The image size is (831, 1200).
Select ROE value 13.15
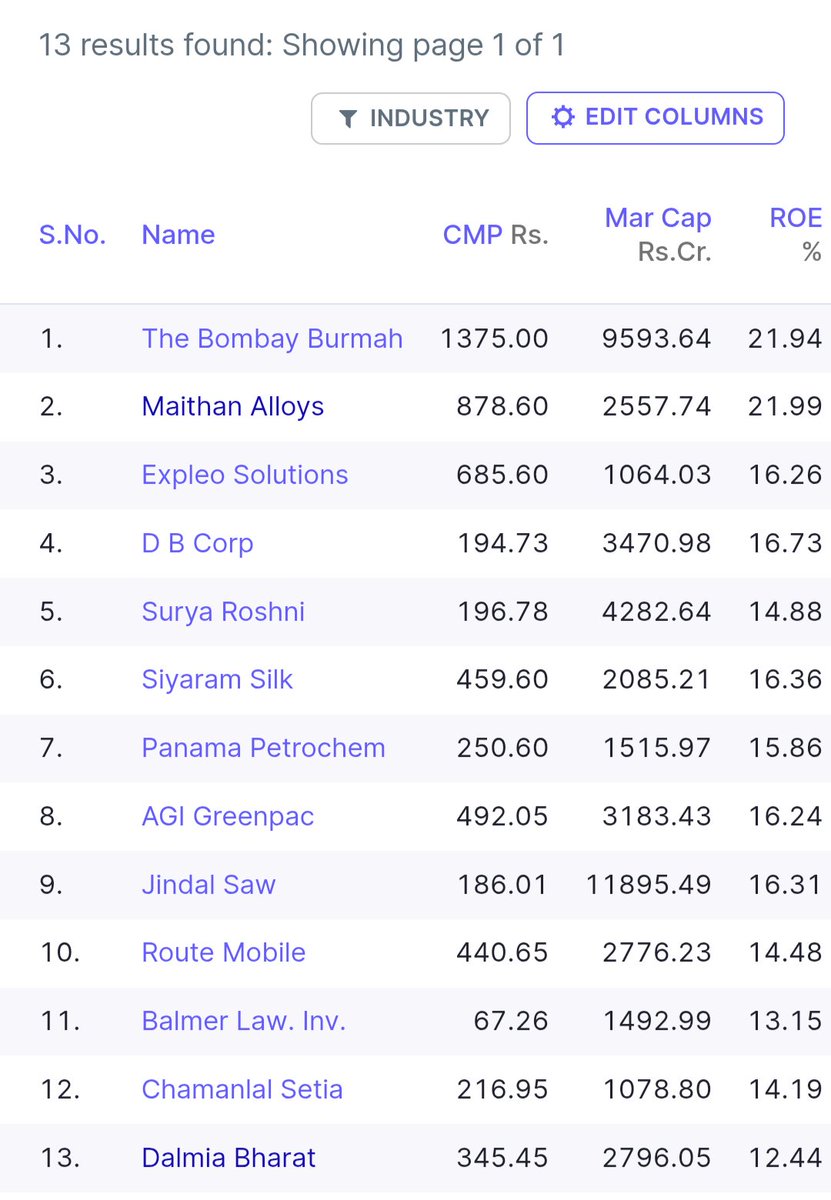point(785,1021)
